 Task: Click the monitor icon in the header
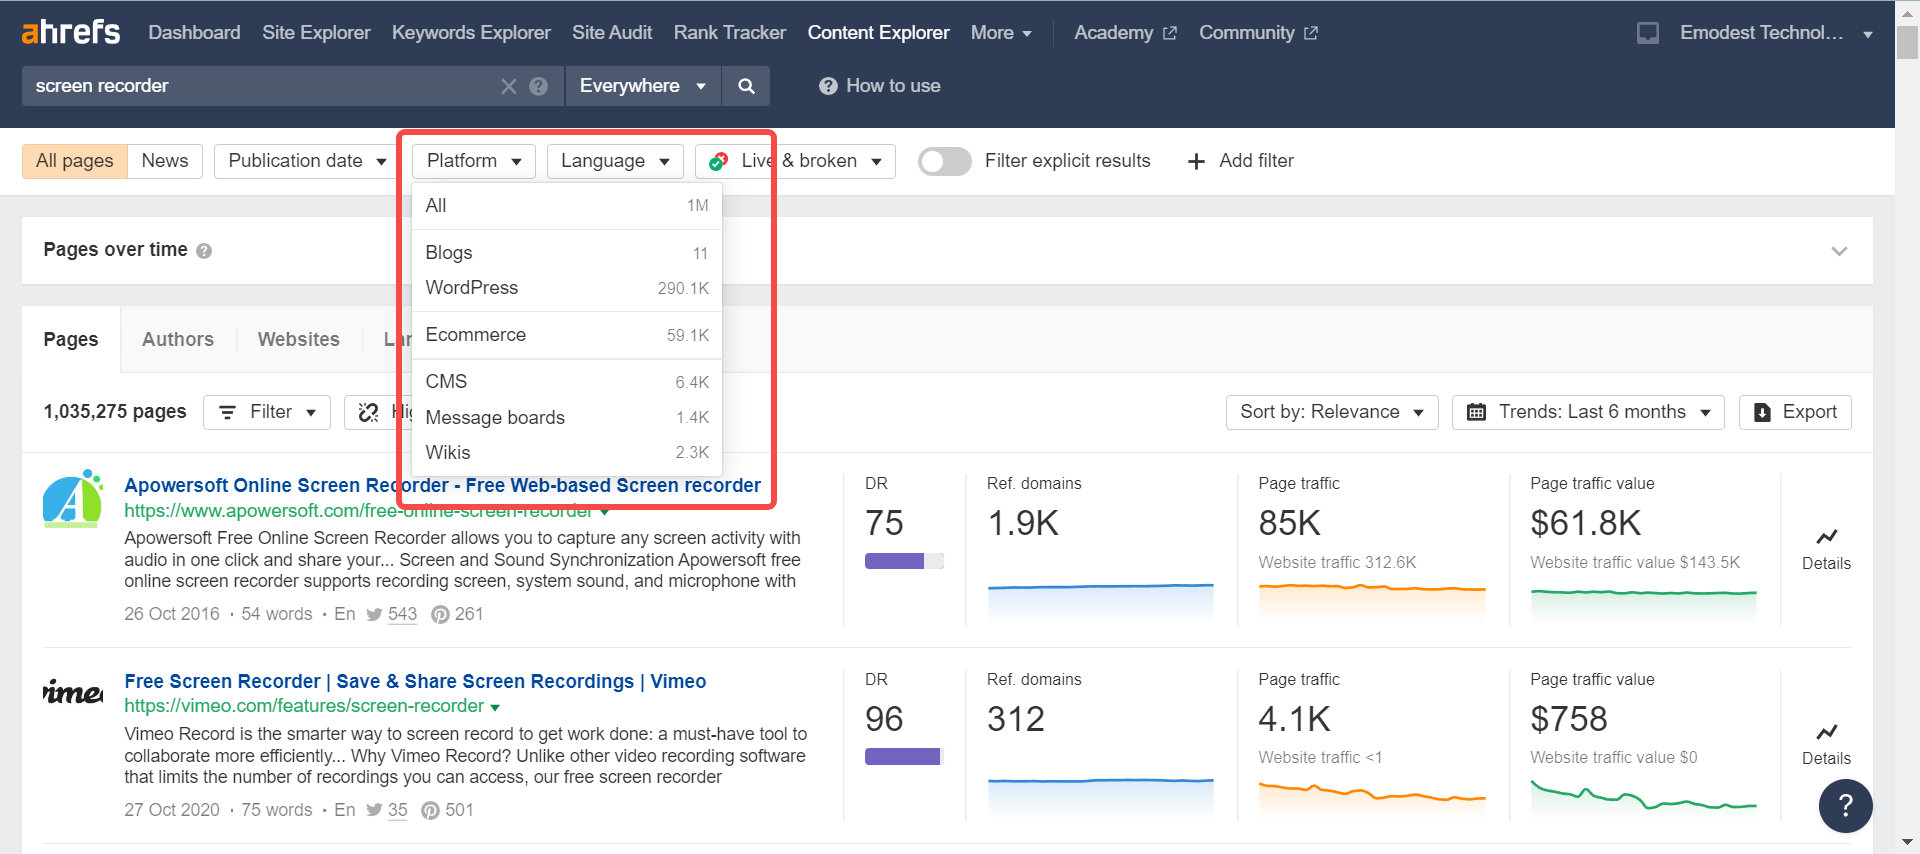[1648, 33]
